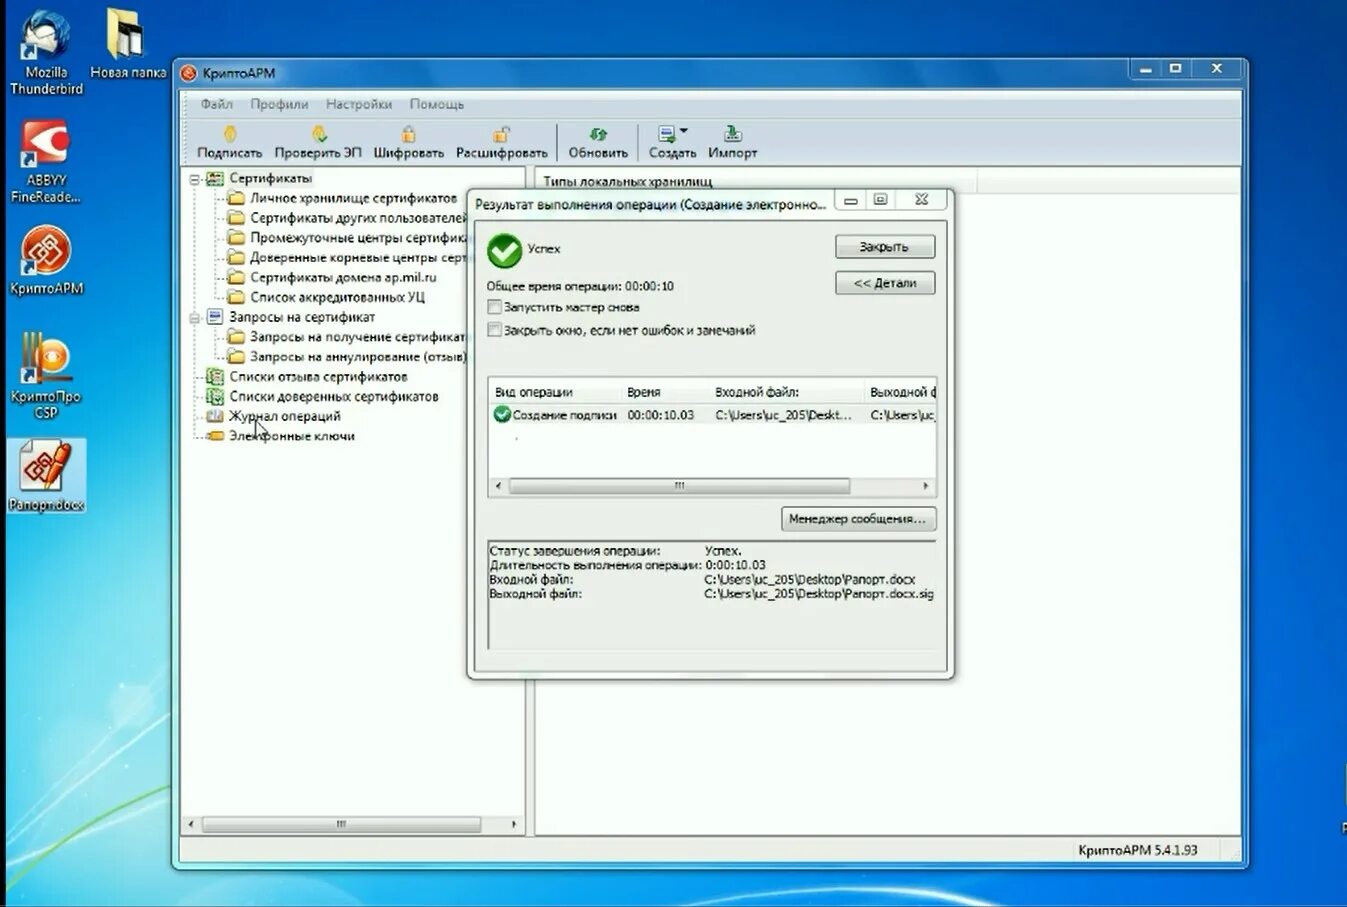Click the Обновить refresh icon
Viewport: 1347px width, 907px height.
pyautogui.click(x=598, y=134)
